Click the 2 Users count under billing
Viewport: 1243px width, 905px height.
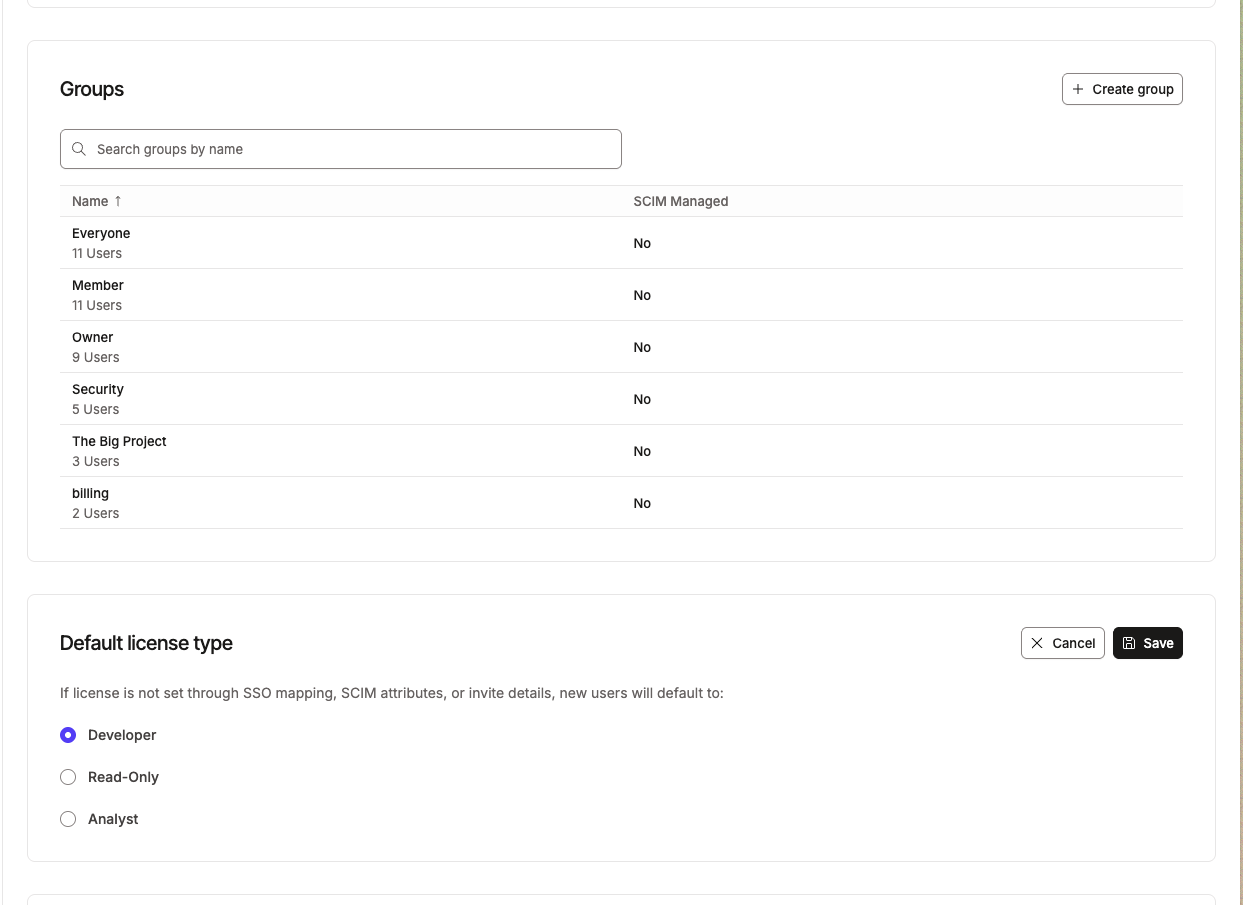pos(96,513)
